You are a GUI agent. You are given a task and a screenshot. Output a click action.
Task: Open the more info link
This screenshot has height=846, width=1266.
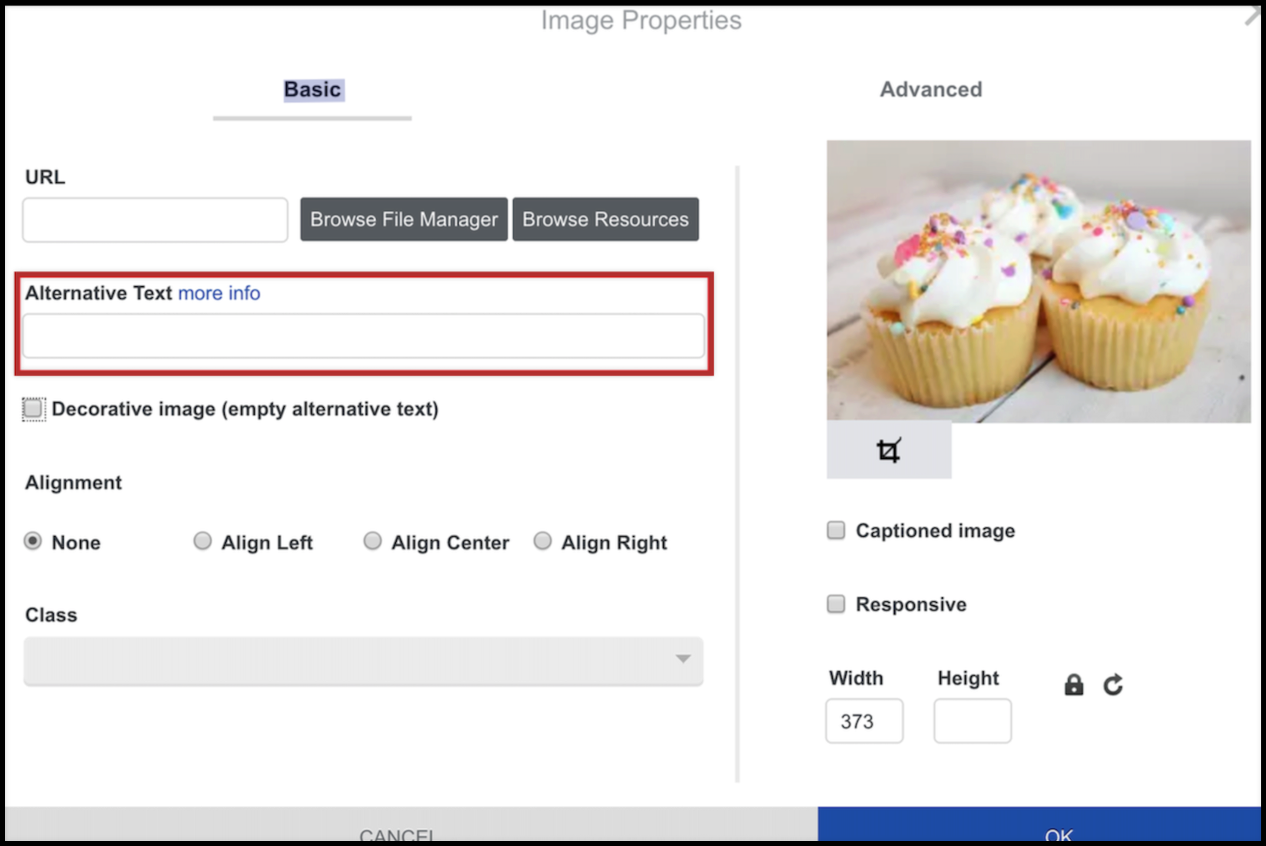(219, 293)
